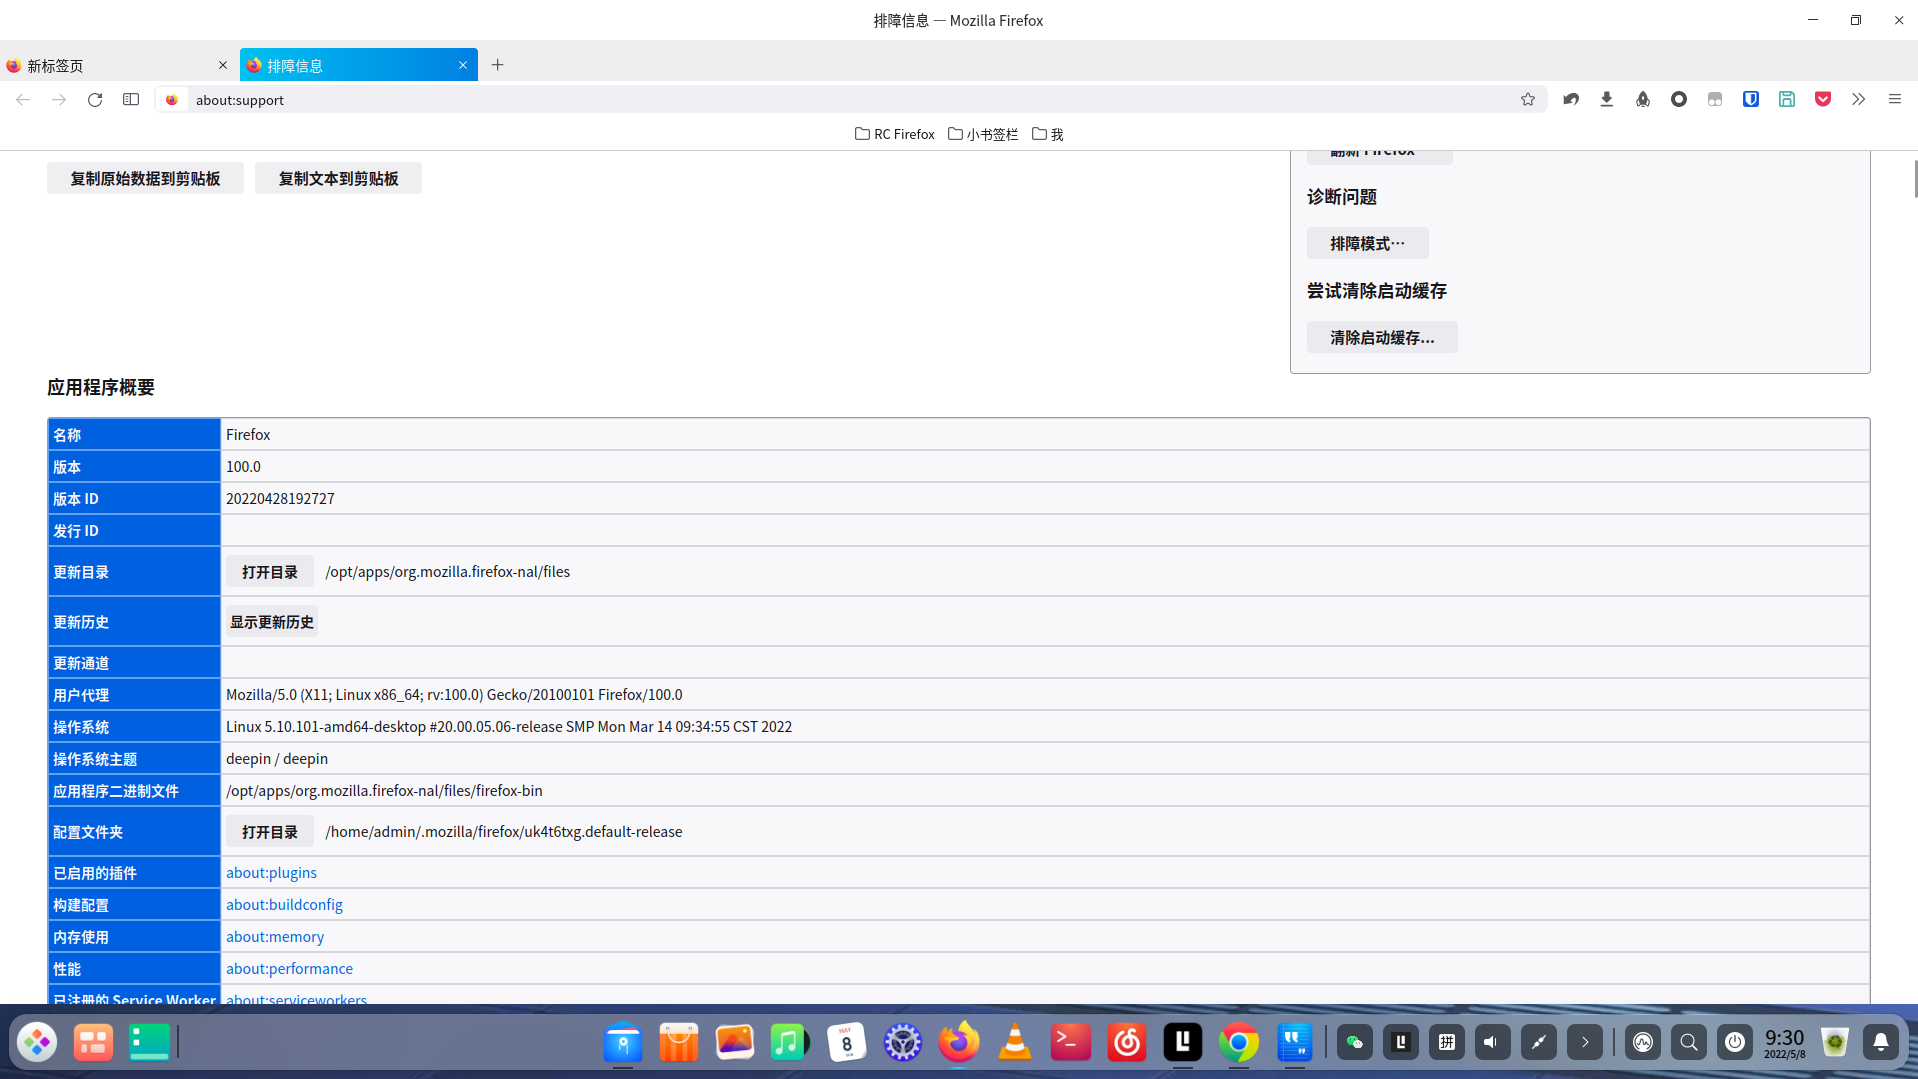The image size is (1918, 1079).
Task: Open the 小书签栏 bookmark folder
Action: point(983,134)
